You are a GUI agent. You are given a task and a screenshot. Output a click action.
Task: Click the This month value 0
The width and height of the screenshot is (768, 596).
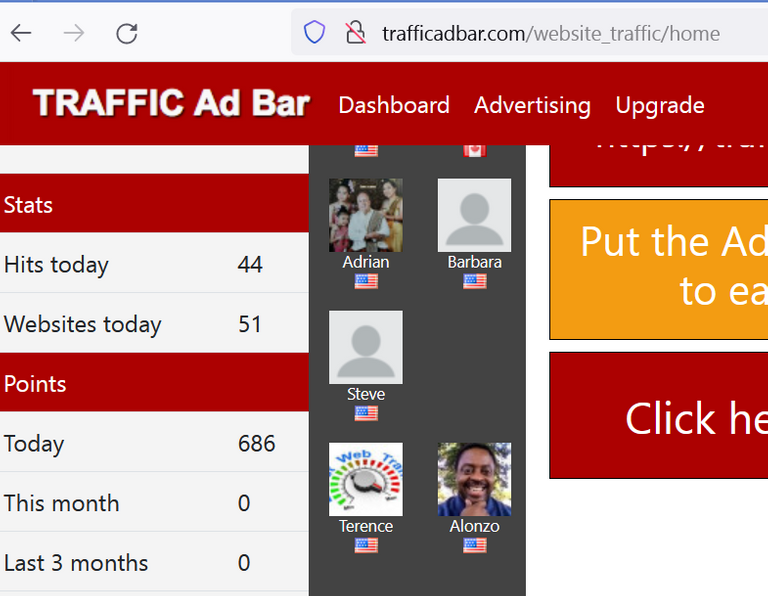[x=244, y=503]
